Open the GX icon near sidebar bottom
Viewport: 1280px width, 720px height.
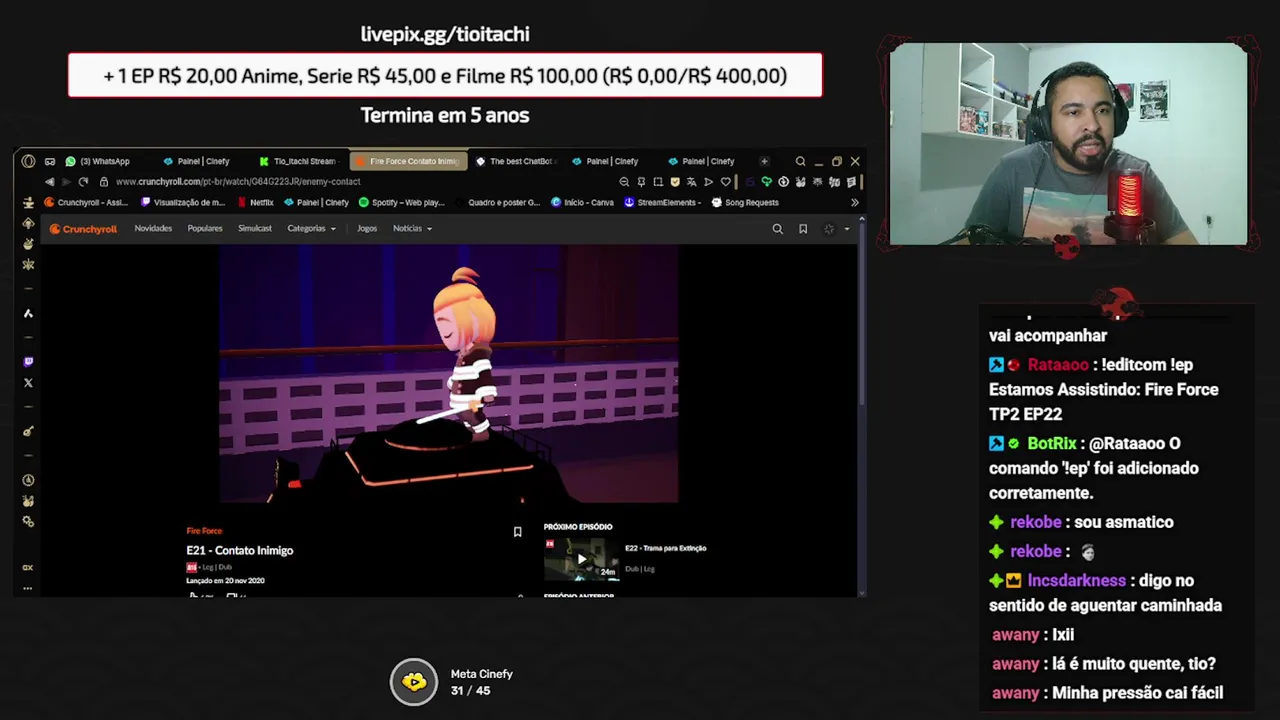[28, 567]
